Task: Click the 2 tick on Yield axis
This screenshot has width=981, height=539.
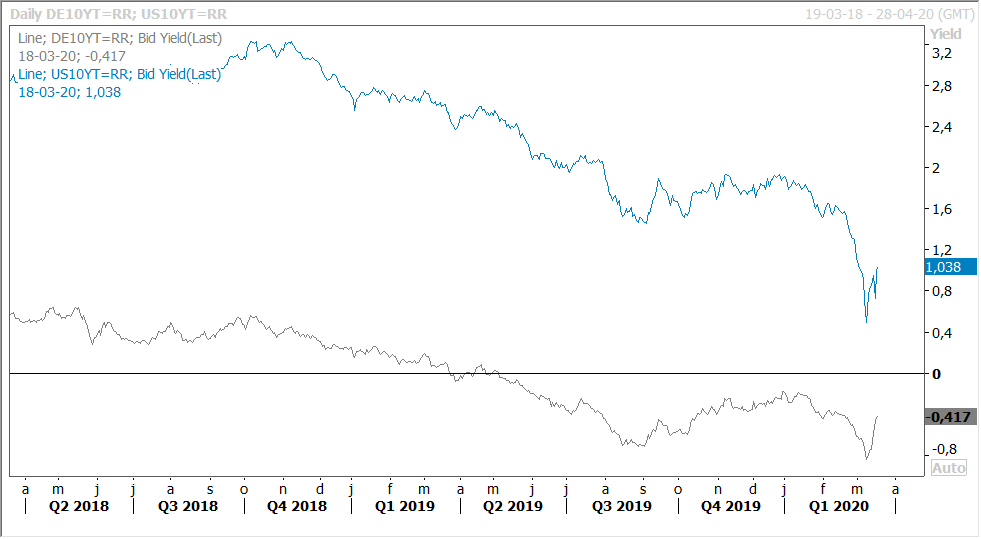Action: pyautogui.click(x=936, y=168)
